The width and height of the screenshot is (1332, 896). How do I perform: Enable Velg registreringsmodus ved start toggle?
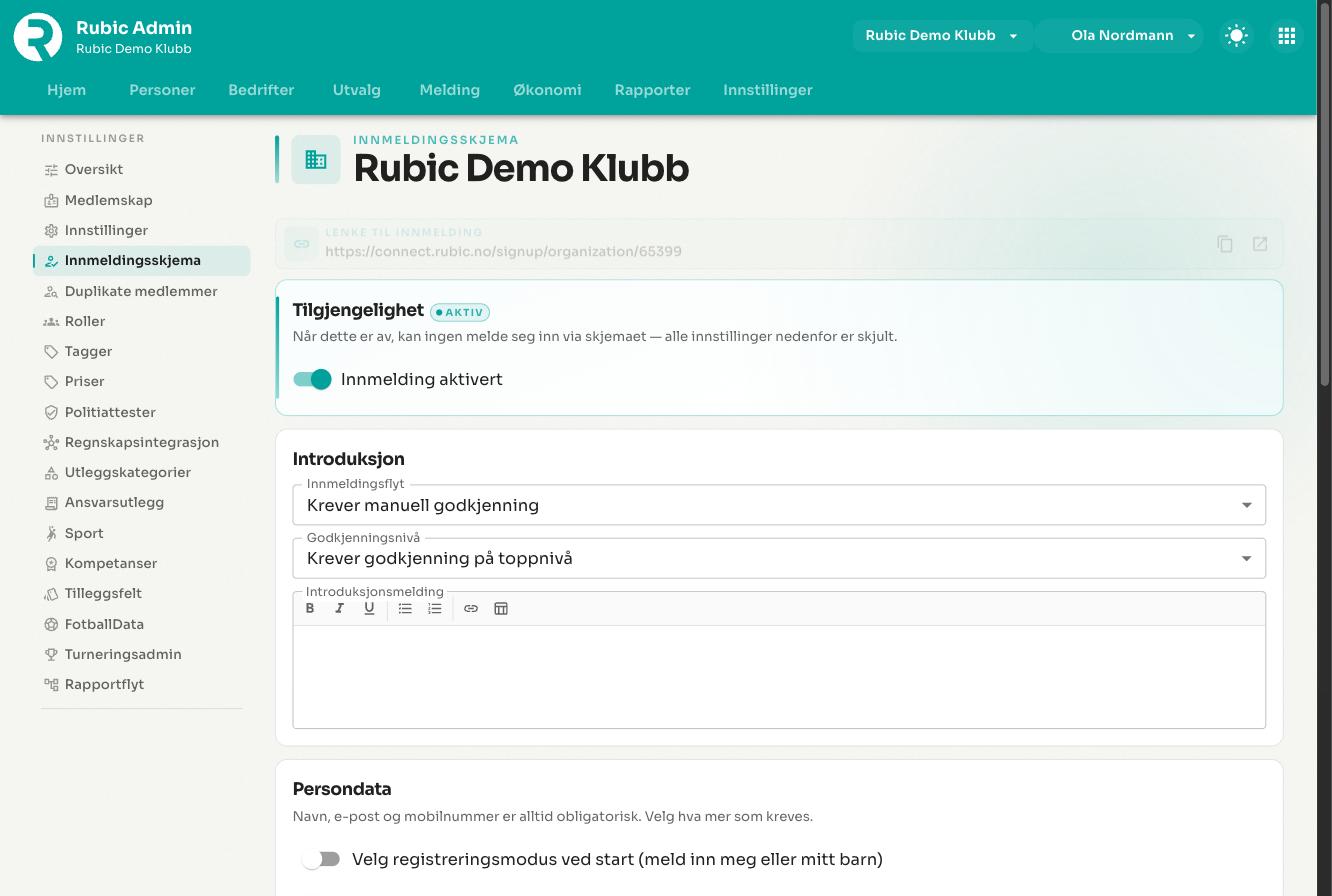321,859
